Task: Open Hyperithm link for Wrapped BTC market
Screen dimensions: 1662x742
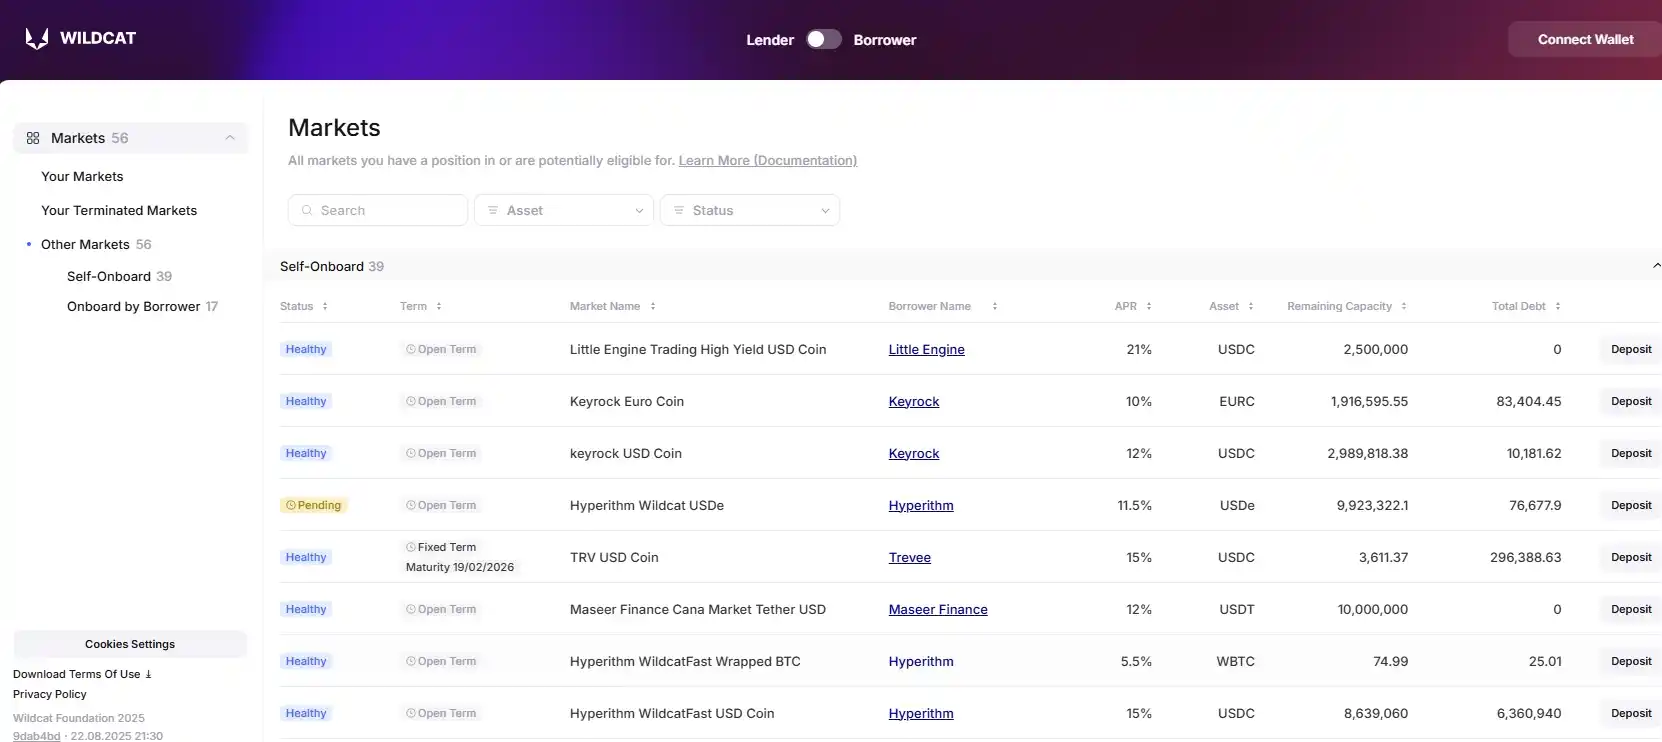Action: [x=921, y=661]
